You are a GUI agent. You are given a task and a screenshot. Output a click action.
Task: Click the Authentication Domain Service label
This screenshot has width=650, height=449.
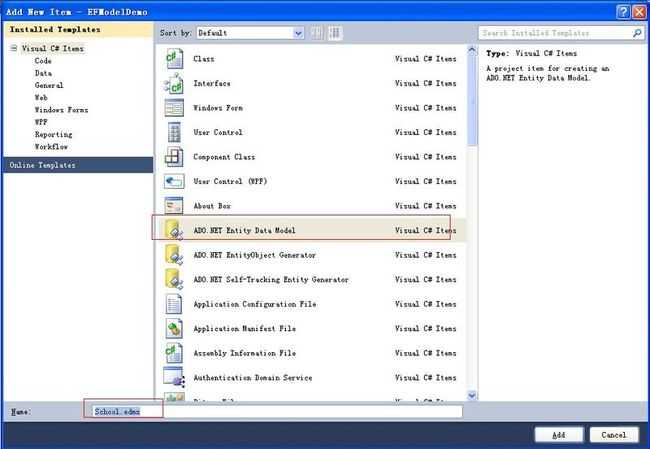[252, 378]
